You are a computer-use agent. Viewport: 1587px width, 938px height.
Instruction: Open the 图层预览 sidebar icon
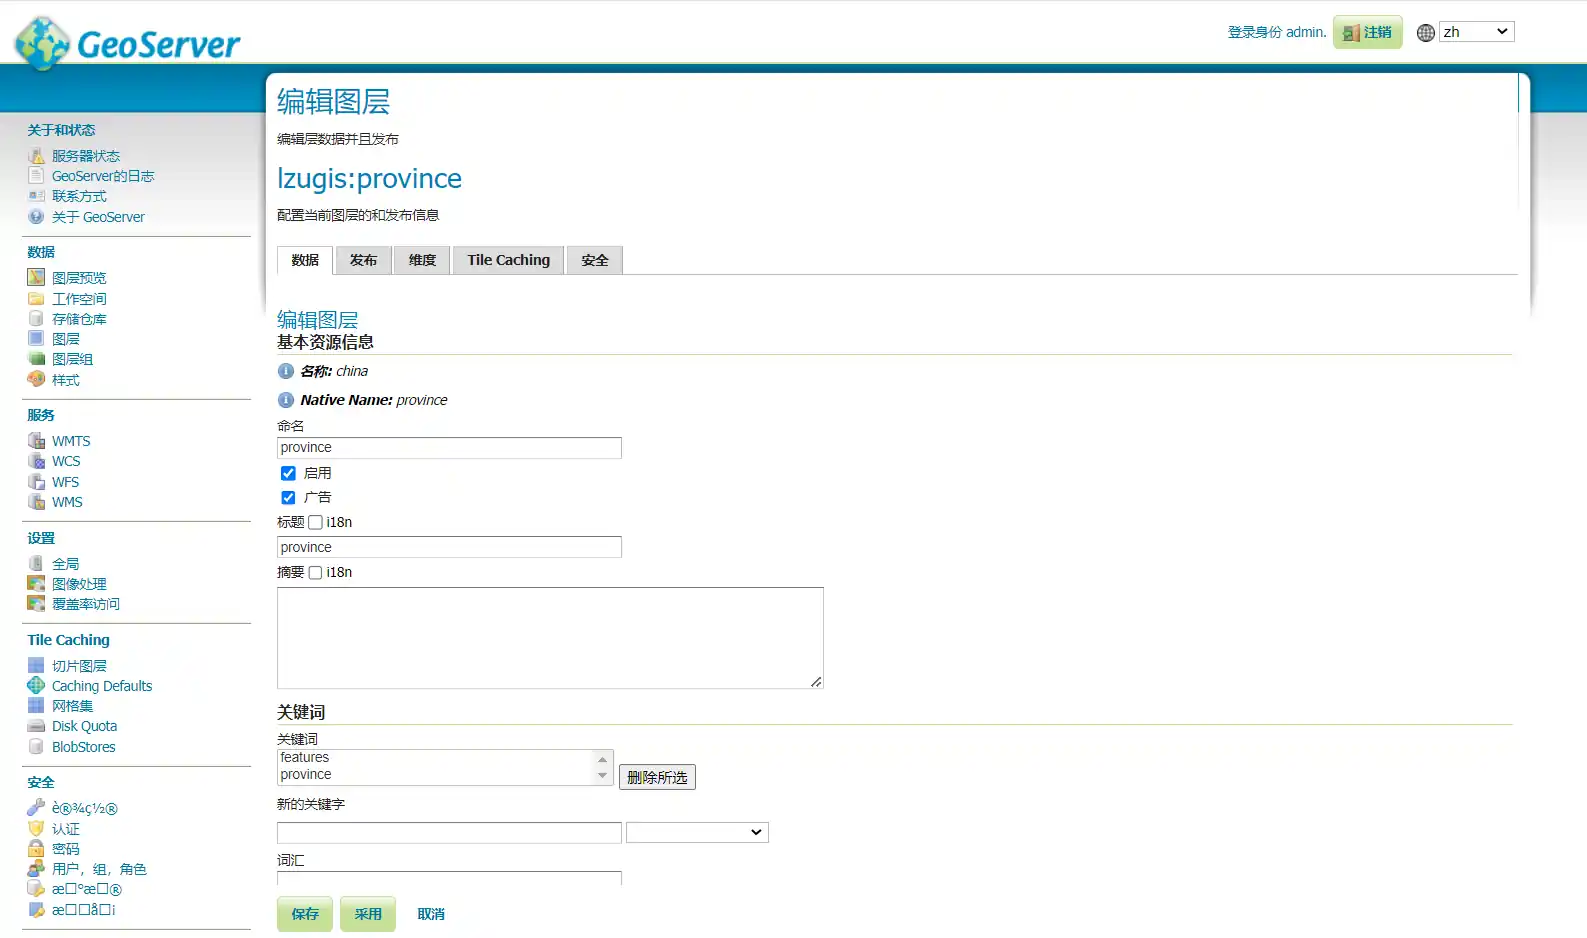point(36,277)
